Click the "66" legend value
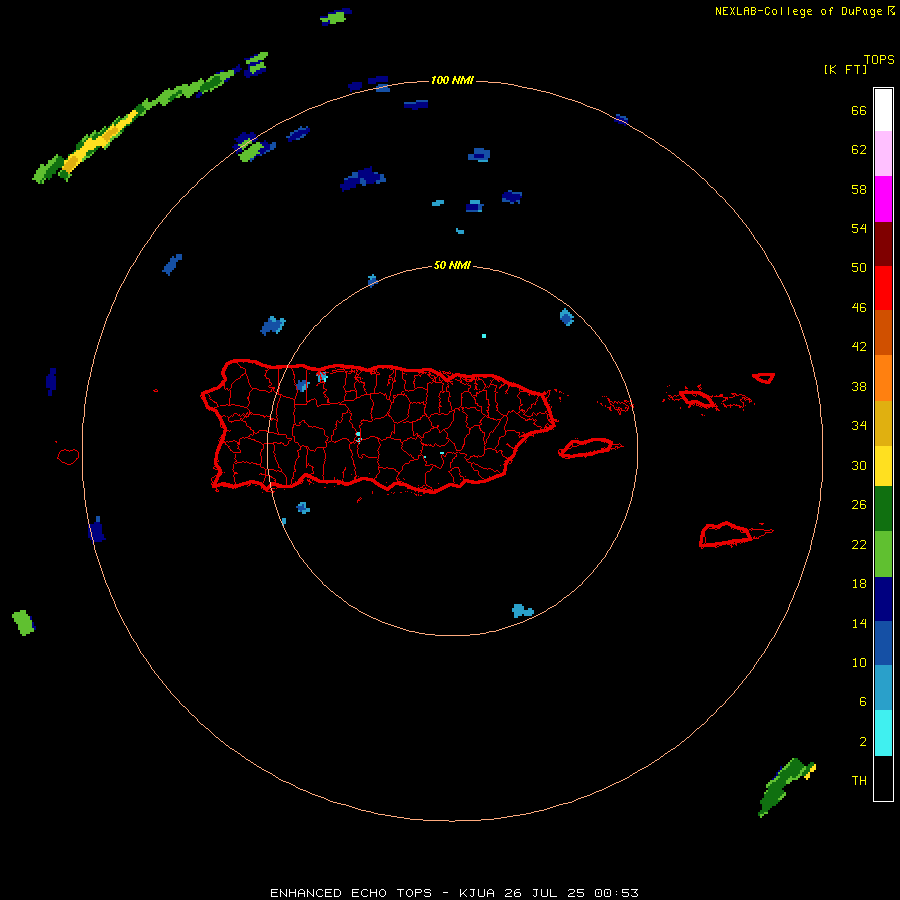Screen dimensions: 900x900 [x=859, y=111]
